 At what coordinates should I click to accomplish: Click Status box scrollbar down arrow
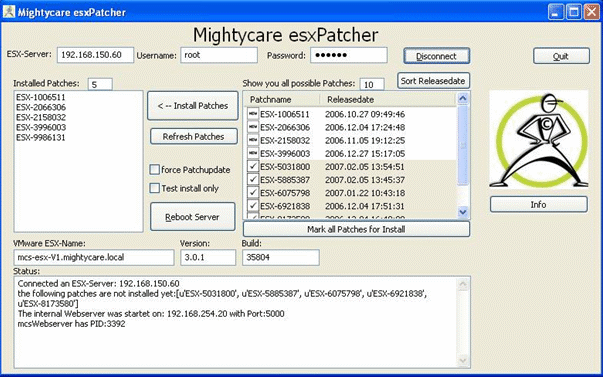(x=463, y=360)
